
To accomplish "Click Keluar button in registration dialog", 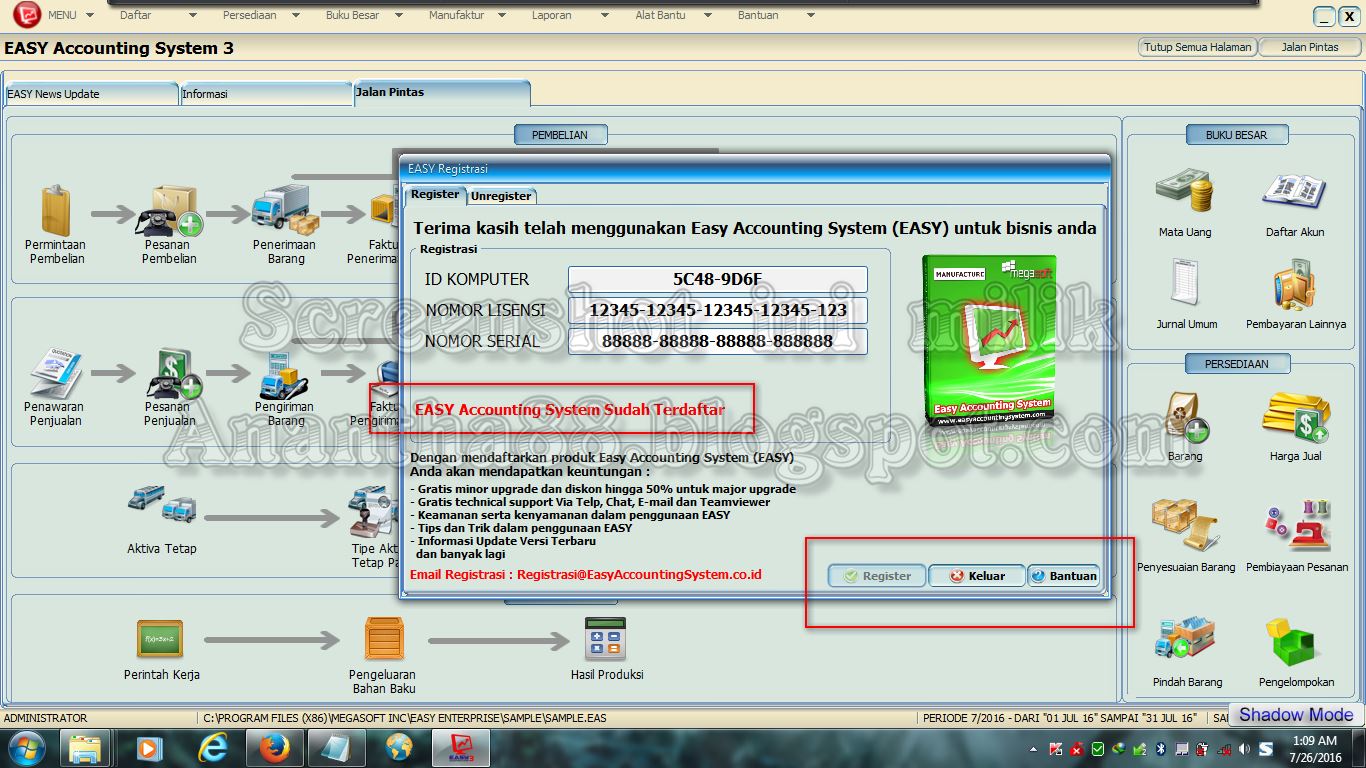I will 976,576.
